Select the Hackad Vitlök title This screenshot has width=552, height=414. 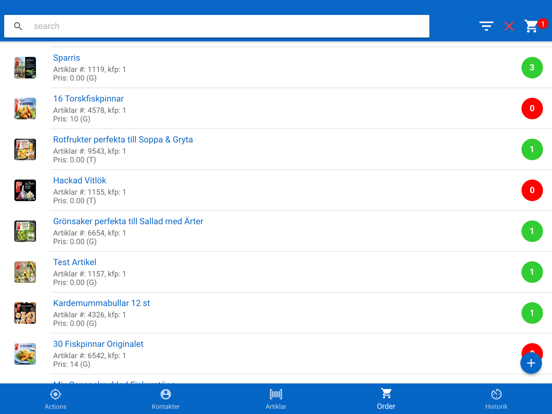[80, 180]
